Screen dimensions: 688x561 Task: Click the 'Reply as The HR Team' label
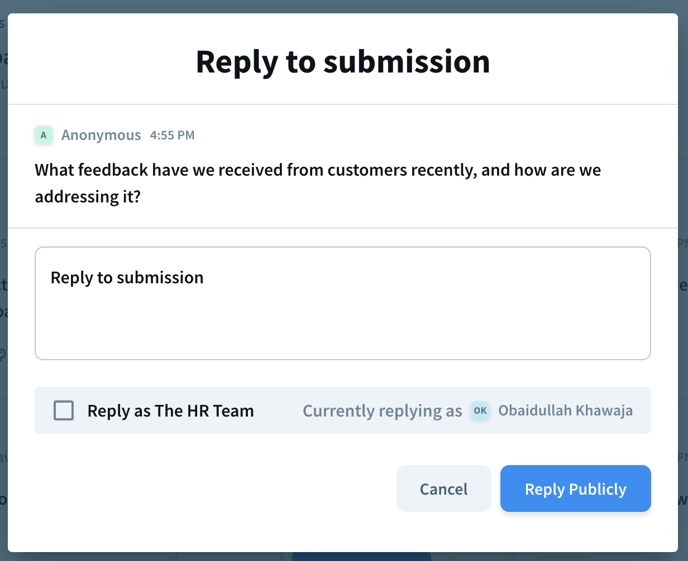point(170,411)
